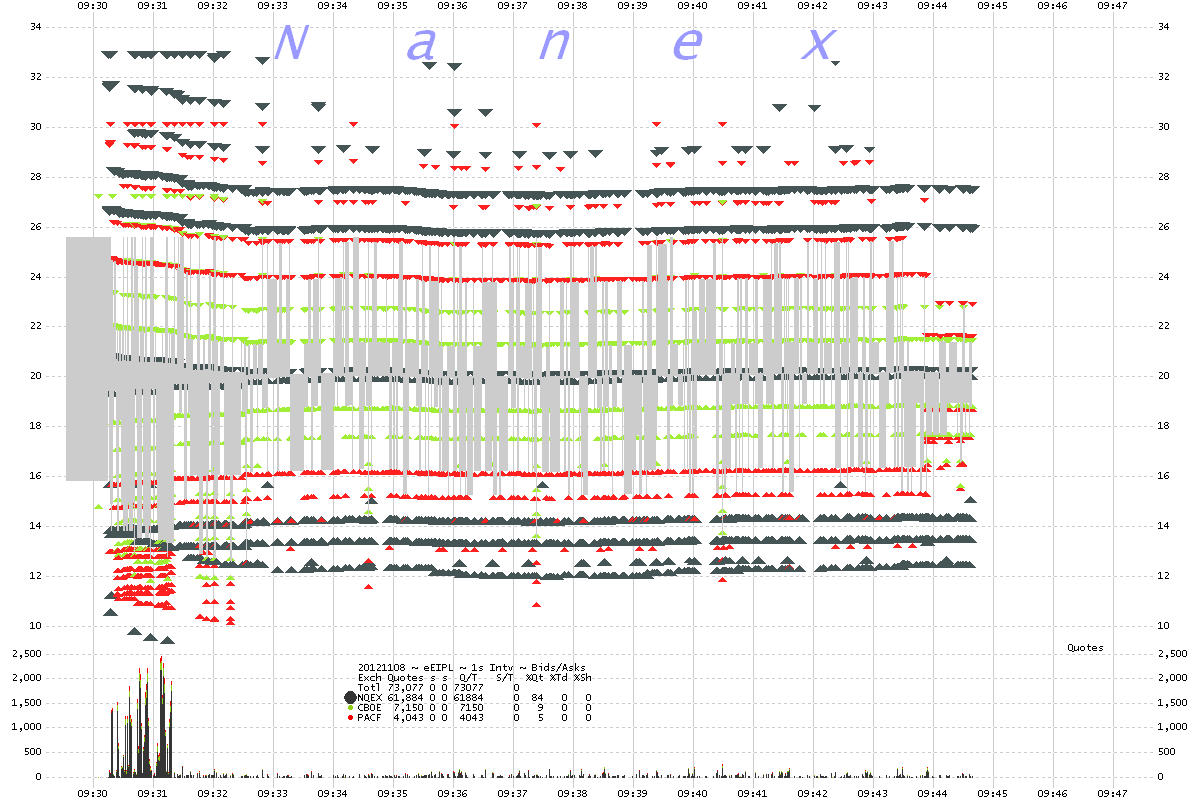Click the 16 label on right price axis
Screen dimensions: 1200x800
[x=1164, y=476]
